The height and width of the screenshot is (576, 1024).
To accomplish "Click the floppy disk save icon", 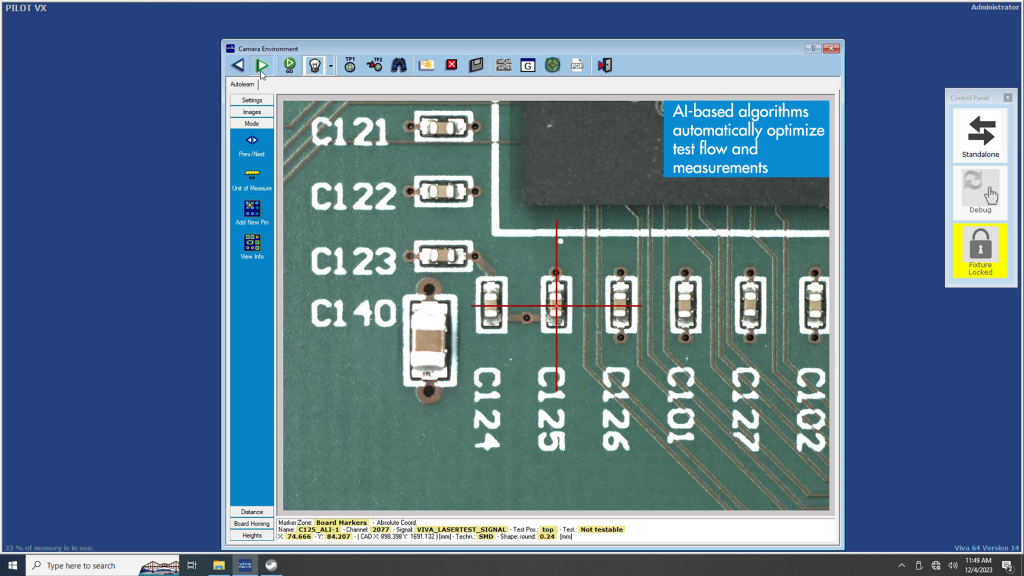I will pyautogui.click(x=476, y=65).
